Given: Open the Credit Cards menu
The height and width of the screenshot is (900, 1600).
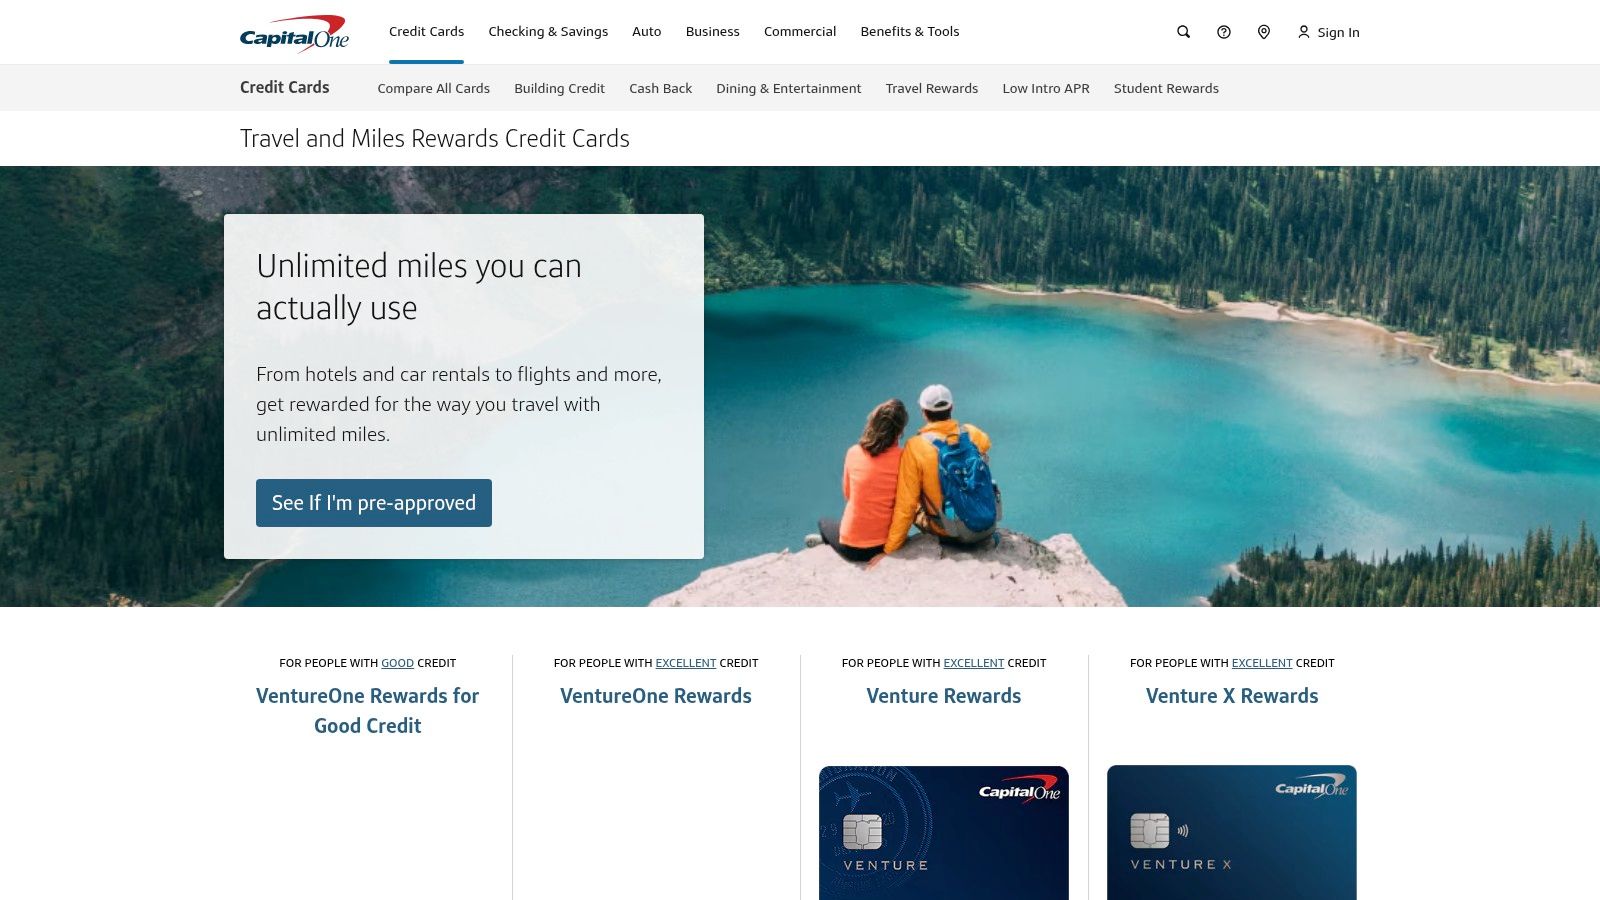Looking at the screenshot, I should [426, 31].
